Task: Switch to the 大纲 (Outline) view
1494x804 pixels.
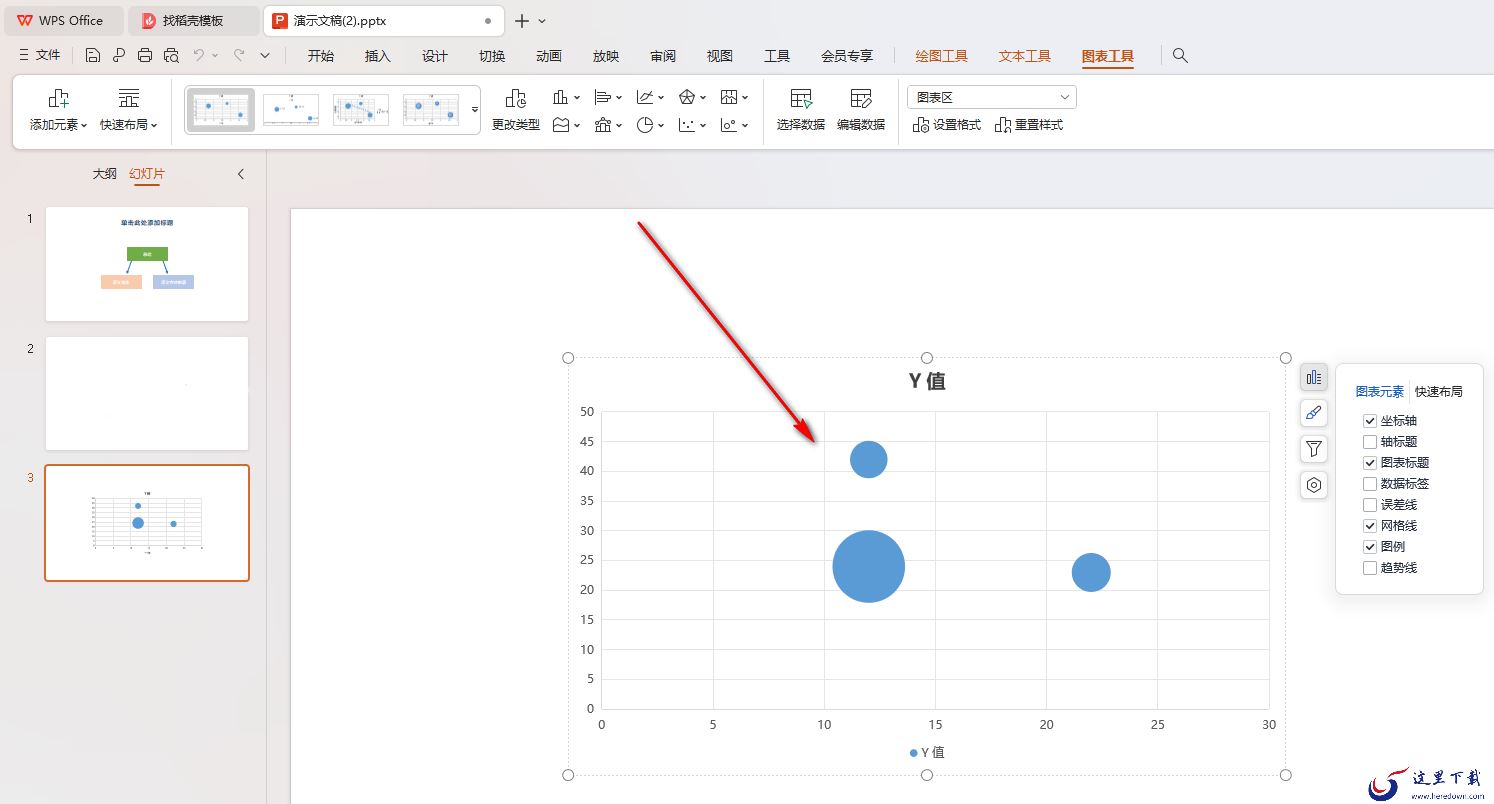Action: pos(105,174)
